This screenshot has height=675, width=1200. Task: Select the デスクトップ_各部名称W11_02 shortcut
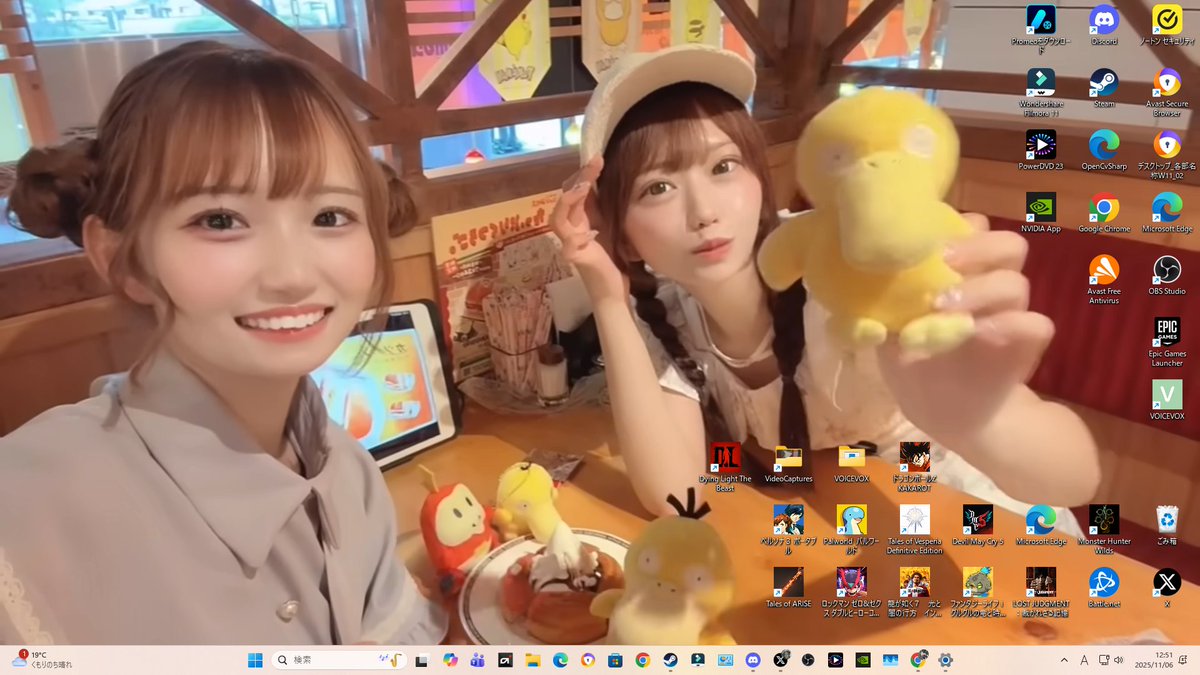(x=1166, y=155)
